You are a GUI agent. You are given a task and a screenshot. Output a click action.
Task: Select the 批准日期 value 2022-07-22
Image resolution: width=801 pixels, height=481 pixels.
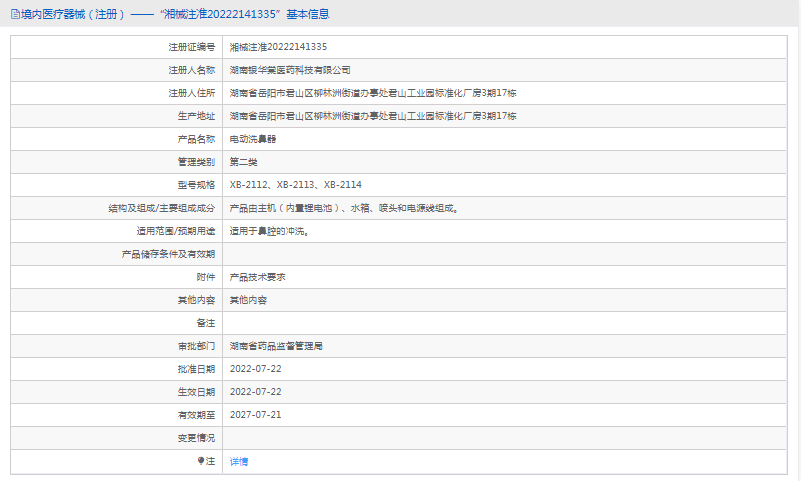point(255,369)
